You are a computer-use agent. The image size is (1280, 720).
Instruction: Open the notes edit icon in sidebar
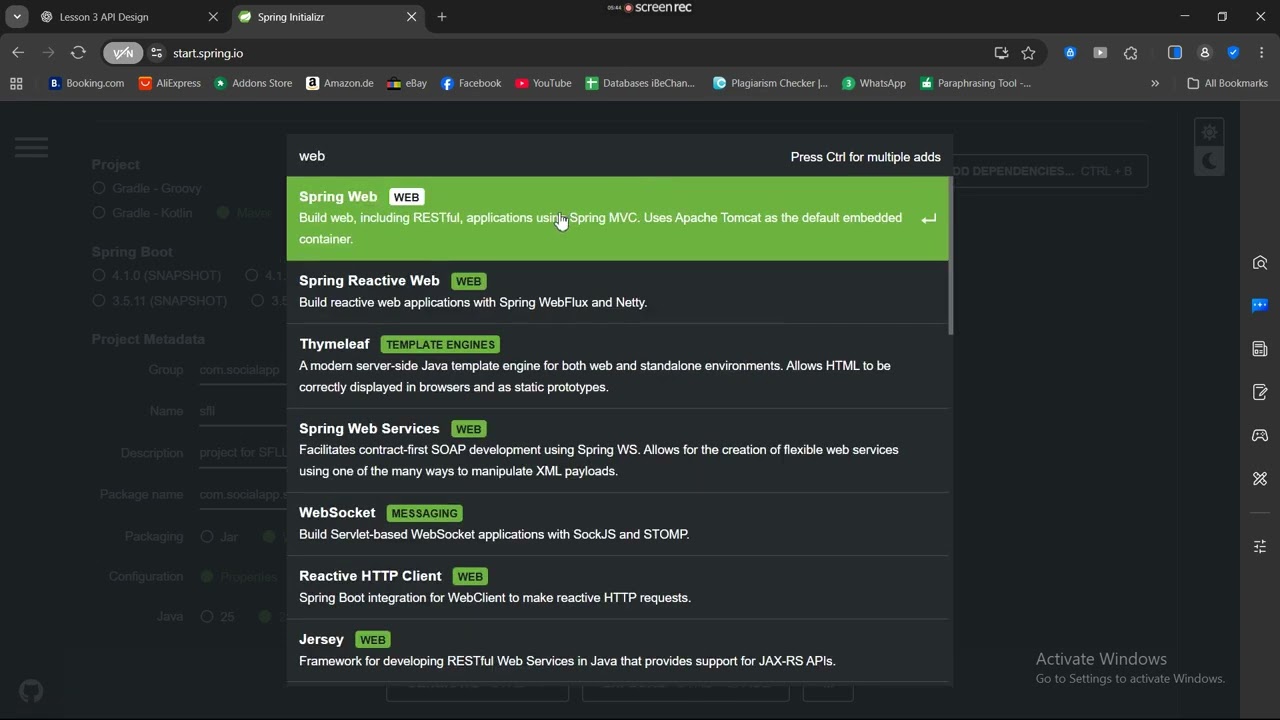point(1260,392)
